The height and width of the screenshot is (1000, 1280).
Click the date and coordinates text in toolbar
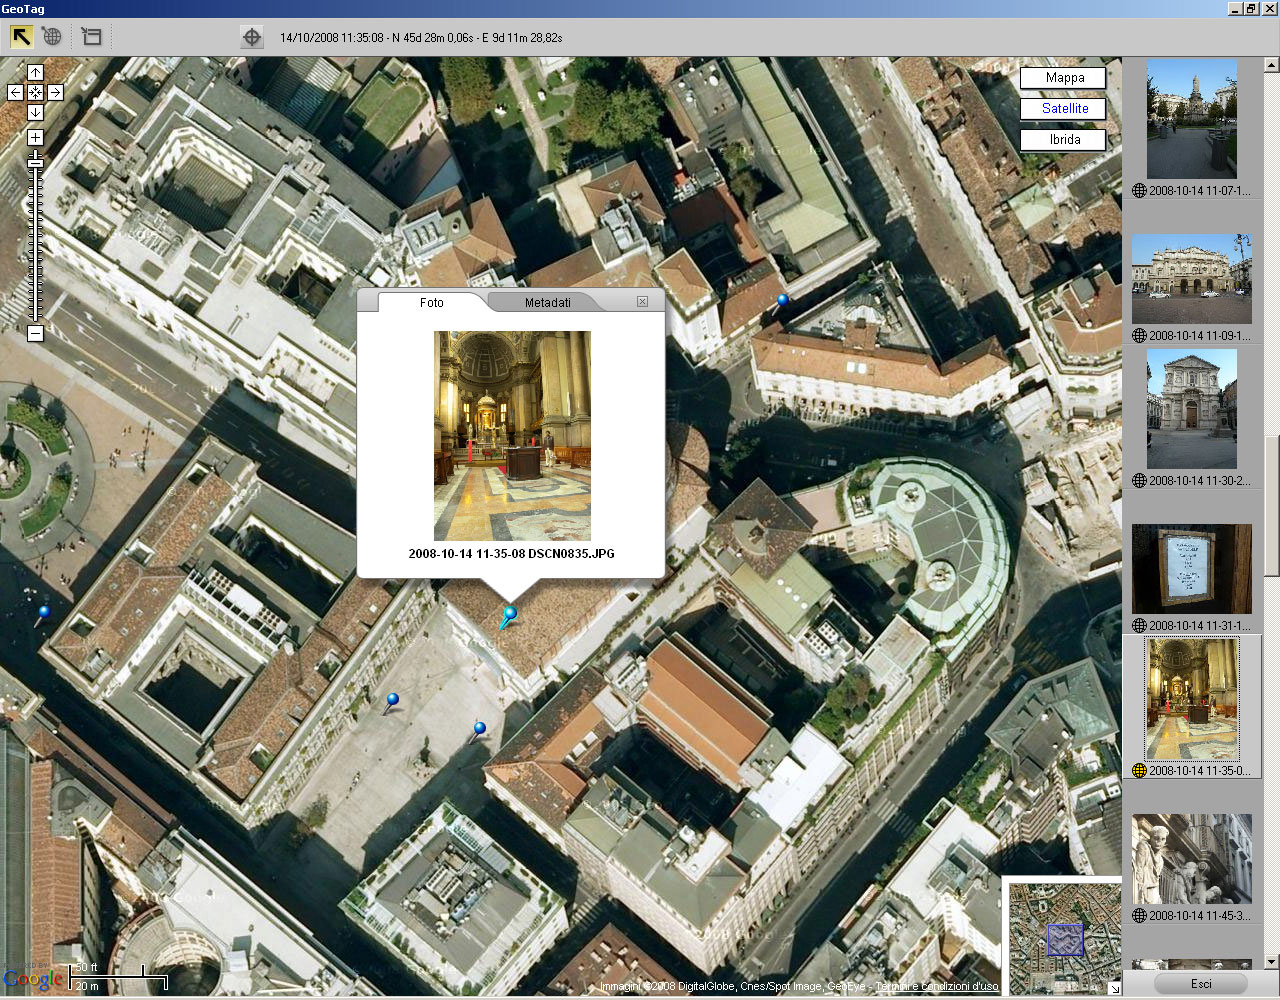pos(421,38)
